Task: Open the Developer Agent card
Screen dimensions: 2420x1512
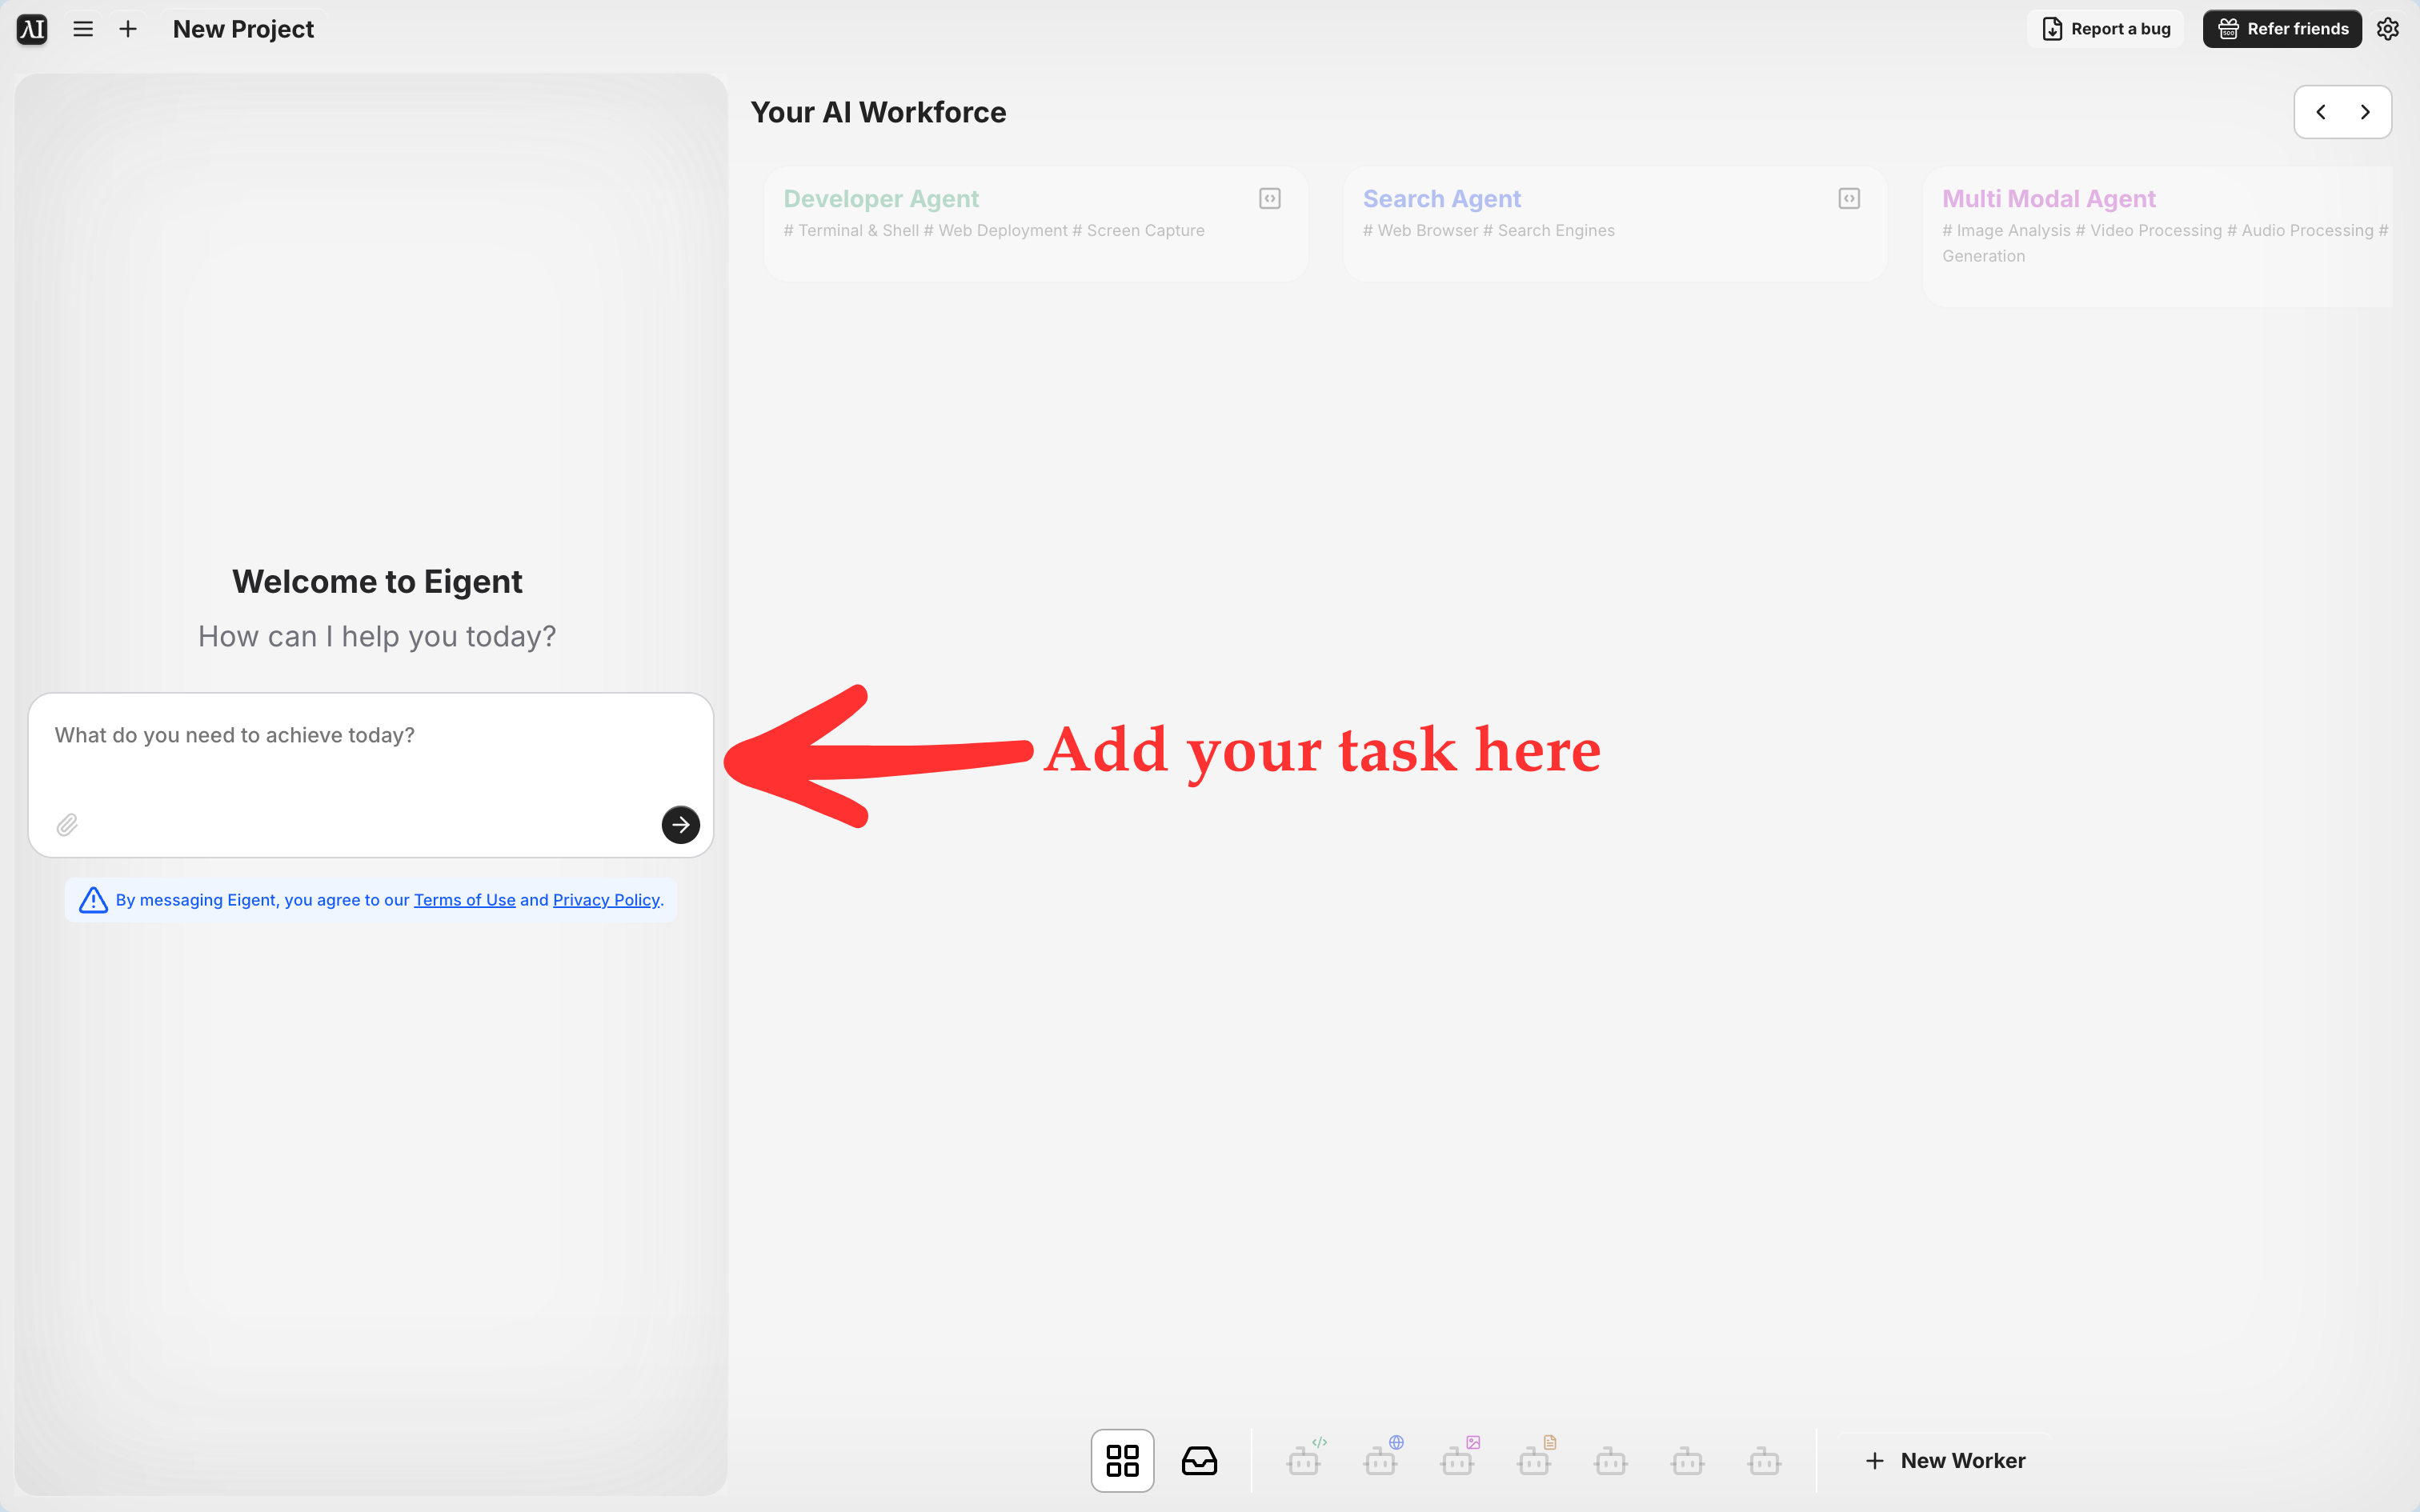Action: 1035,224
